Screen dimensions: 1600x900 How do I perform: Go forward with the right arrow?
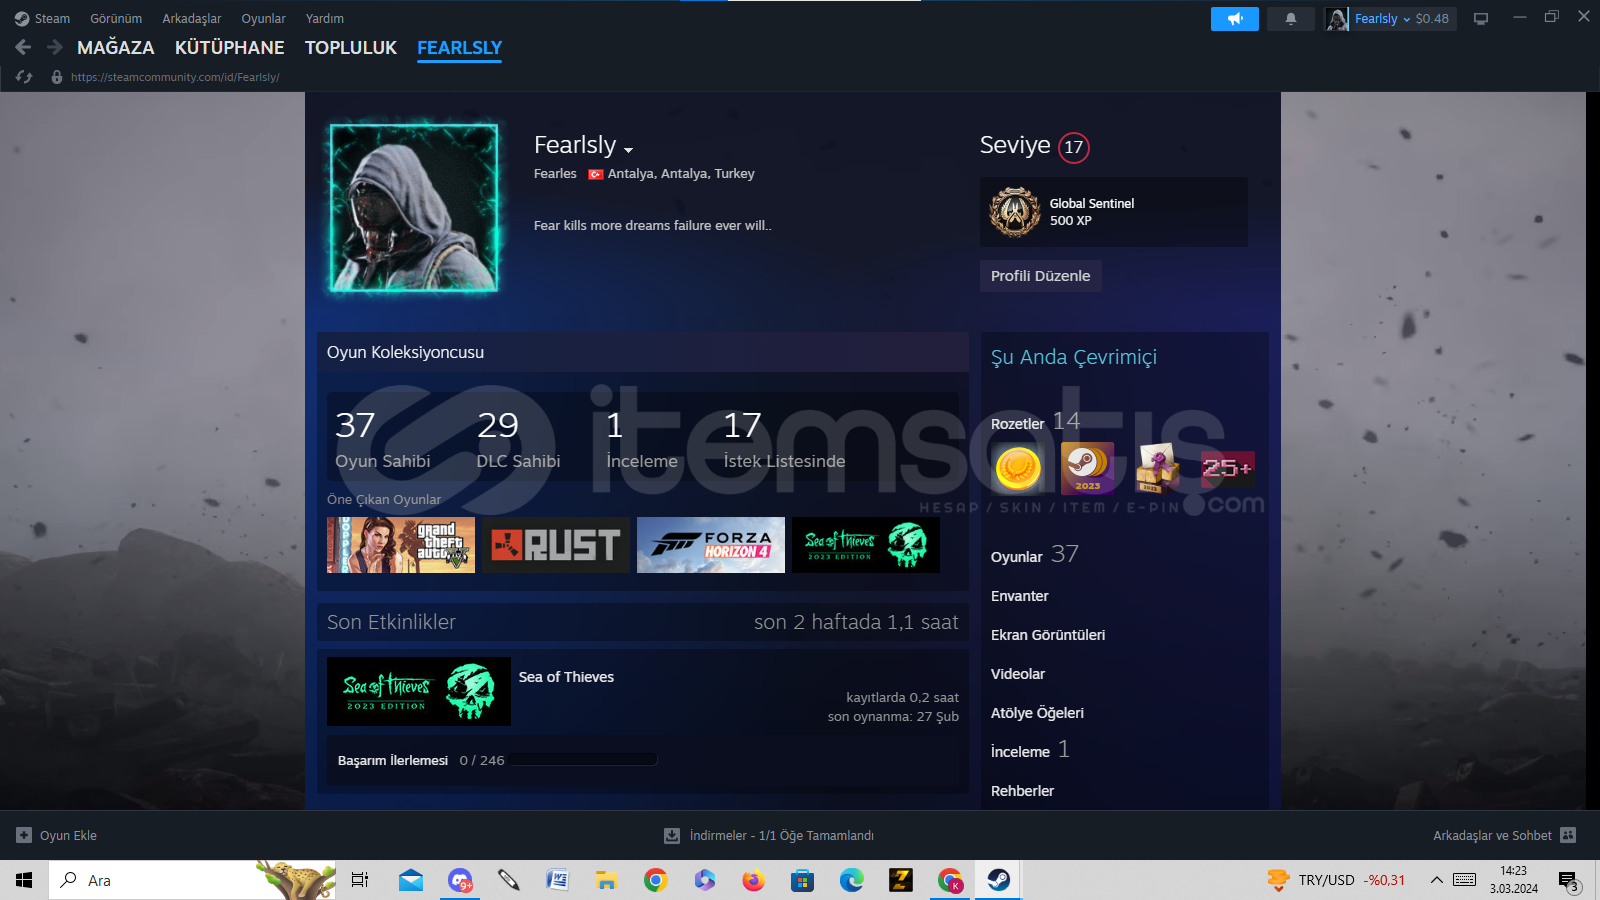point(55,47)
